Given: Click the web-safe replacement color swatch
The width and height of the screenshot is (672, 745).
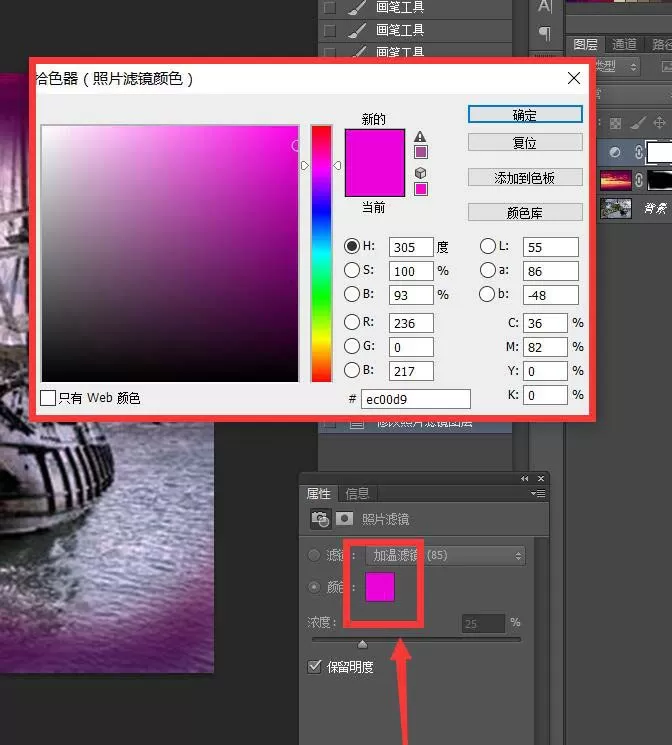Looking at the screenshot, I should [x=421, y=189].
